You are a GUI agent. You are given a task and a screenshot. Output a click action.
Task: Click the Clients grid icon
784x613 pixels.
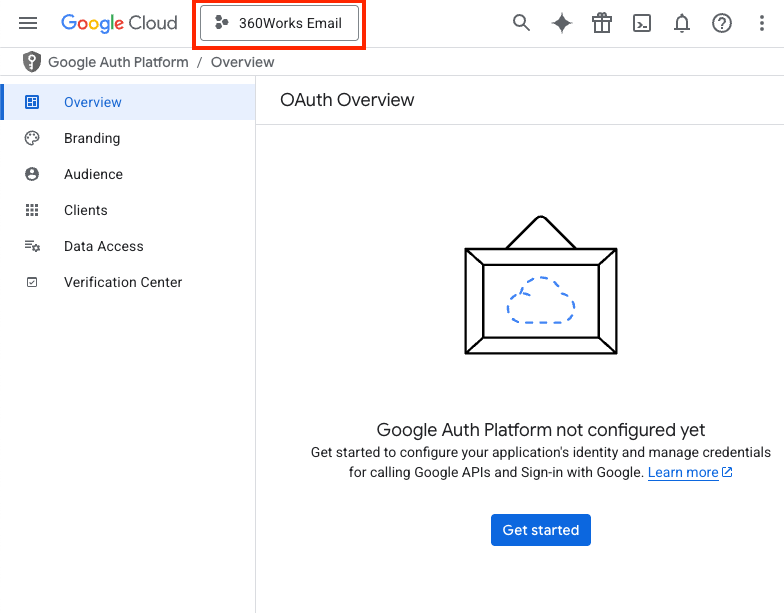pos(32,210)
